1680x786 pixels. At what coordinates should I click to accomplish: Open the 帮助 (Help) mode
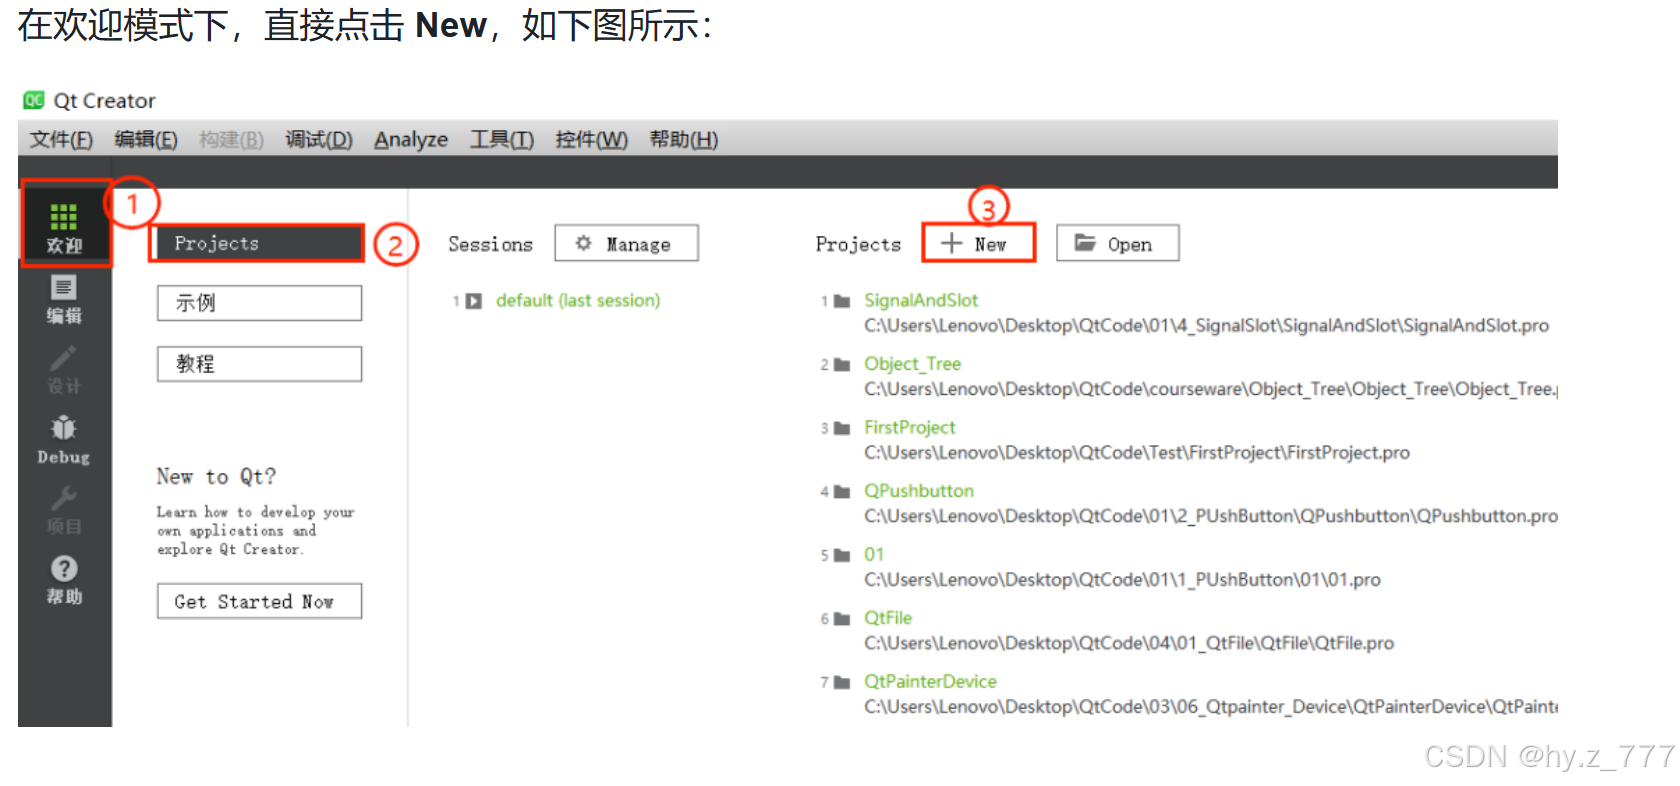(x=64, y=580)
